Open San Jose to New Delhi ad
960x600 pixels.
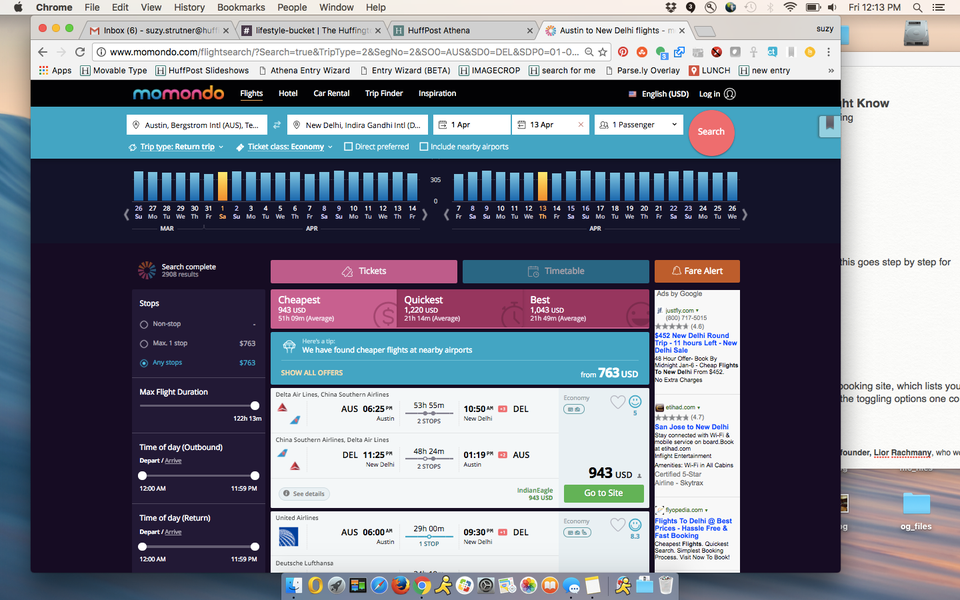pos(692,427)
